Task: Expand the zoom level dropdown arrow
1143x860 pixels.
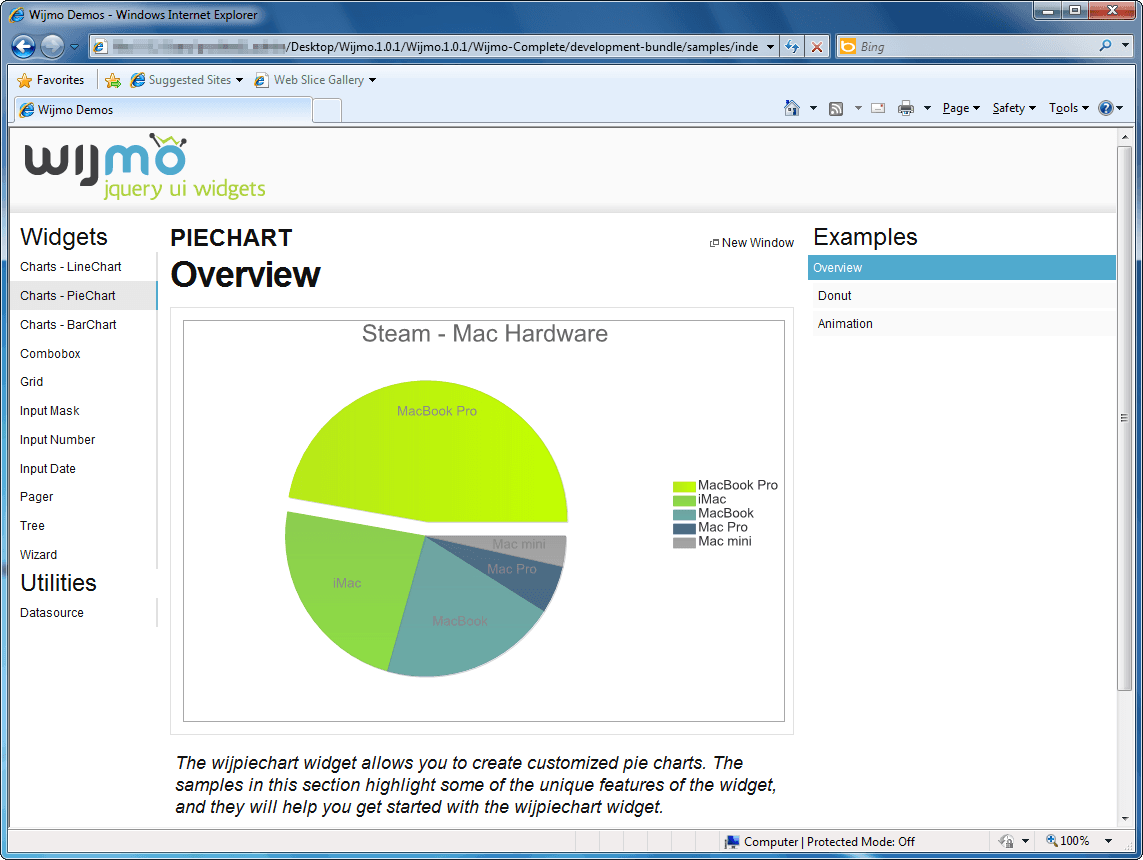Action: click(x=1108, y=841)
